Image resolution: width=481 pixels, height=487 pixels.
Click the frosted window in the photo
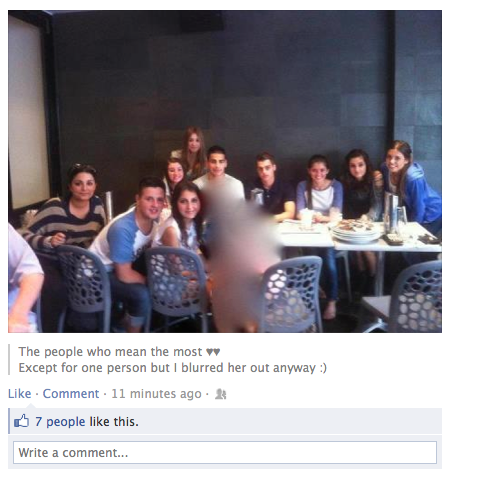(29, 113)
